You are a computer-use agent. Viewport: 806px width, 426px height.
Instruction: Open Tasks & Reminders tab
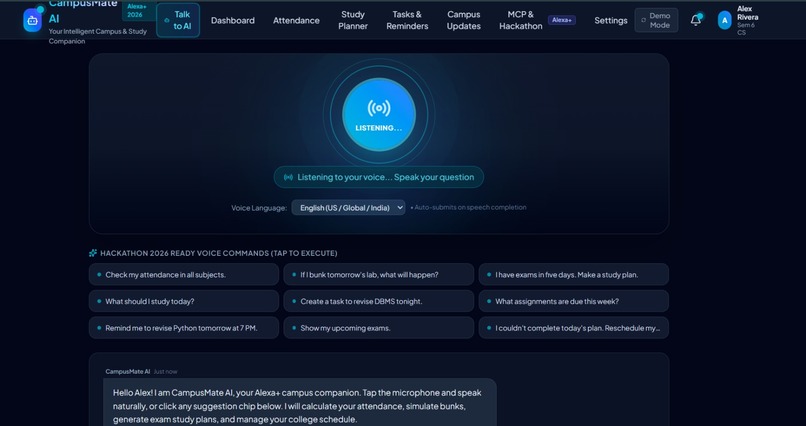coord(407,20)
